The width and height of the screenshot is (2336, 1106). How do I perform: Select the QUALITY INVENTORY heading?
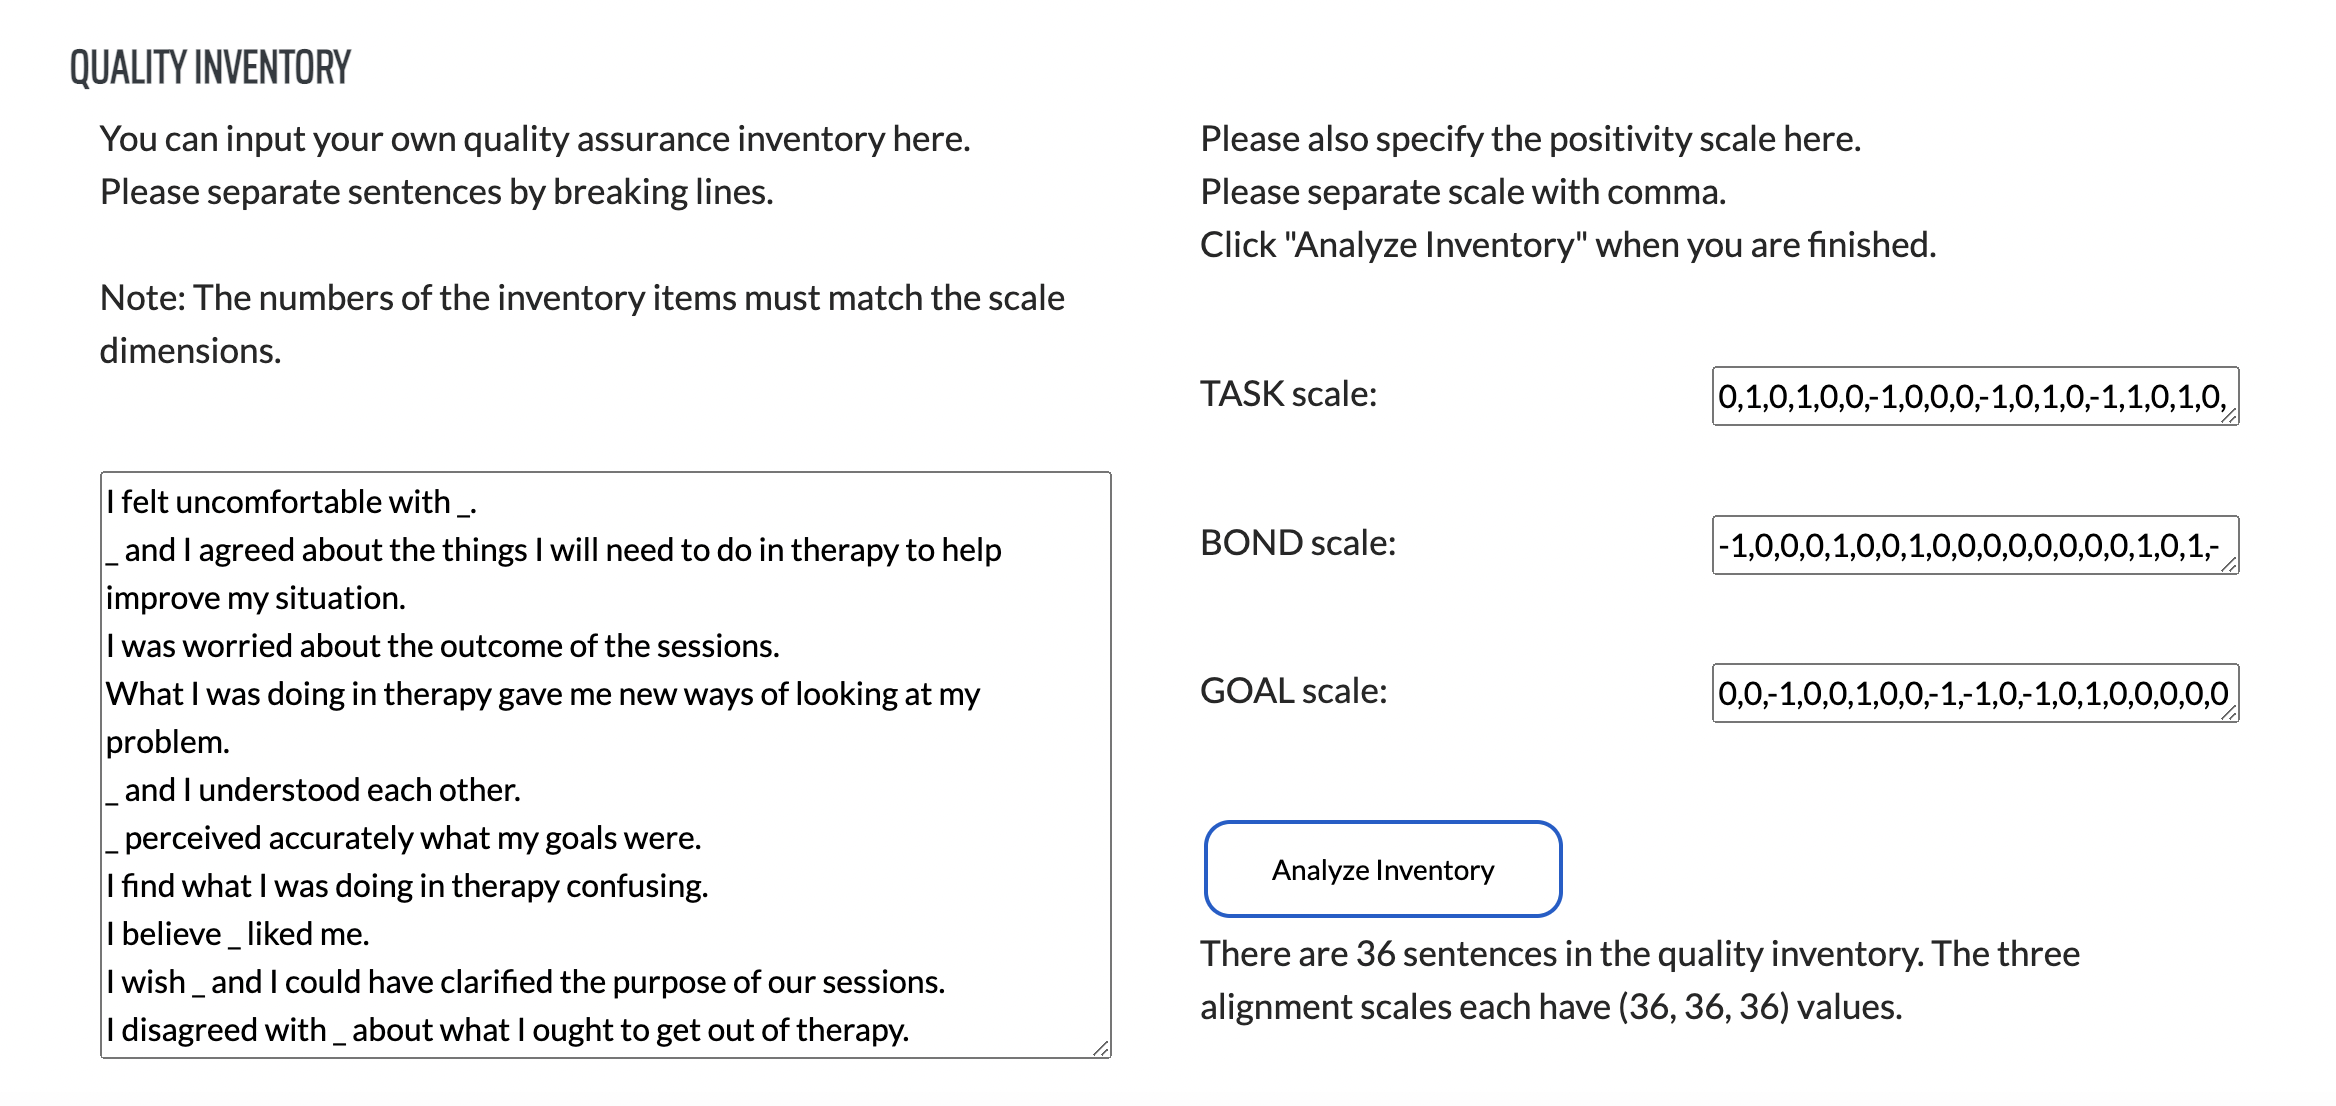(210, 68)
